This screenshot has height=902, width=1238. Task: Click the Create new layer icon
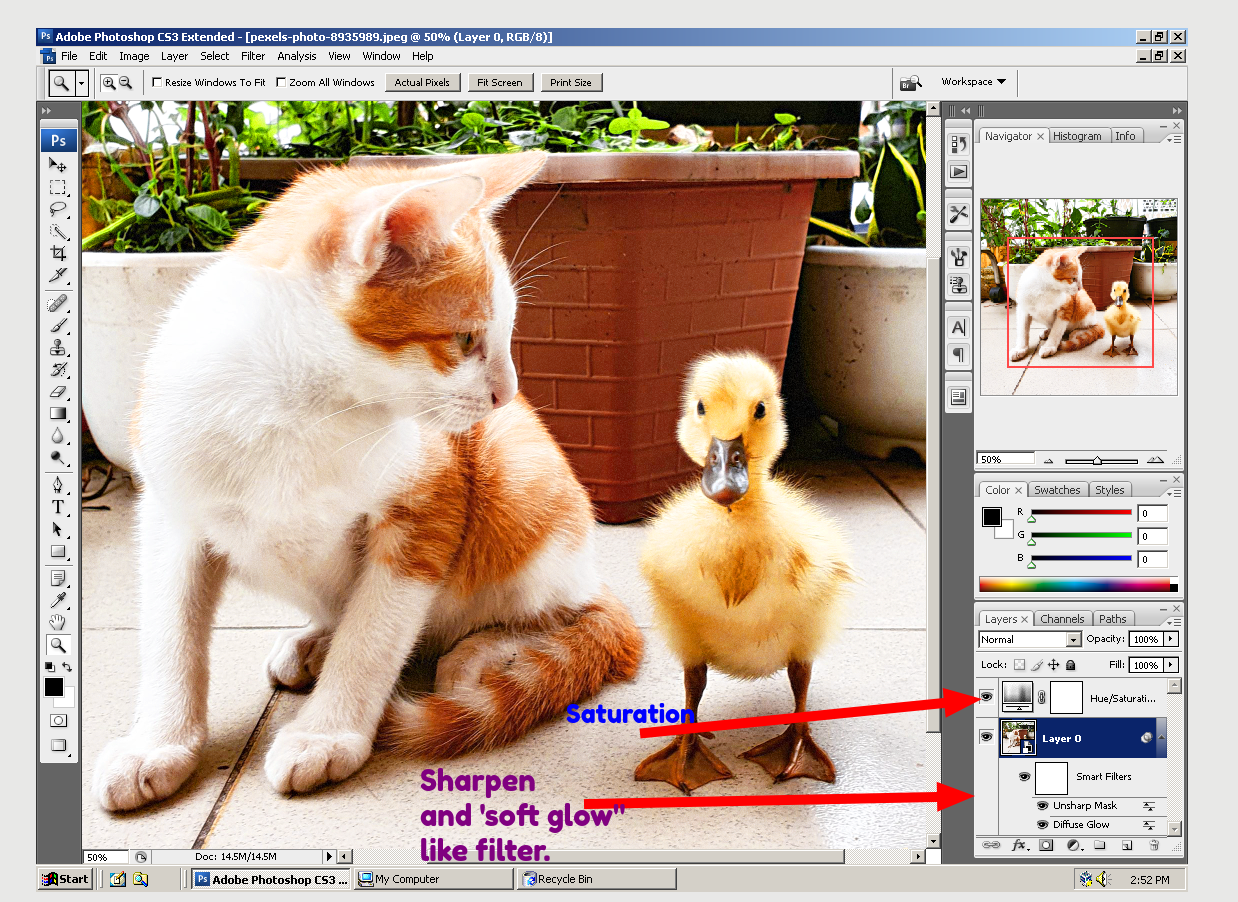pyautogui.click(x=1126, y=845)
